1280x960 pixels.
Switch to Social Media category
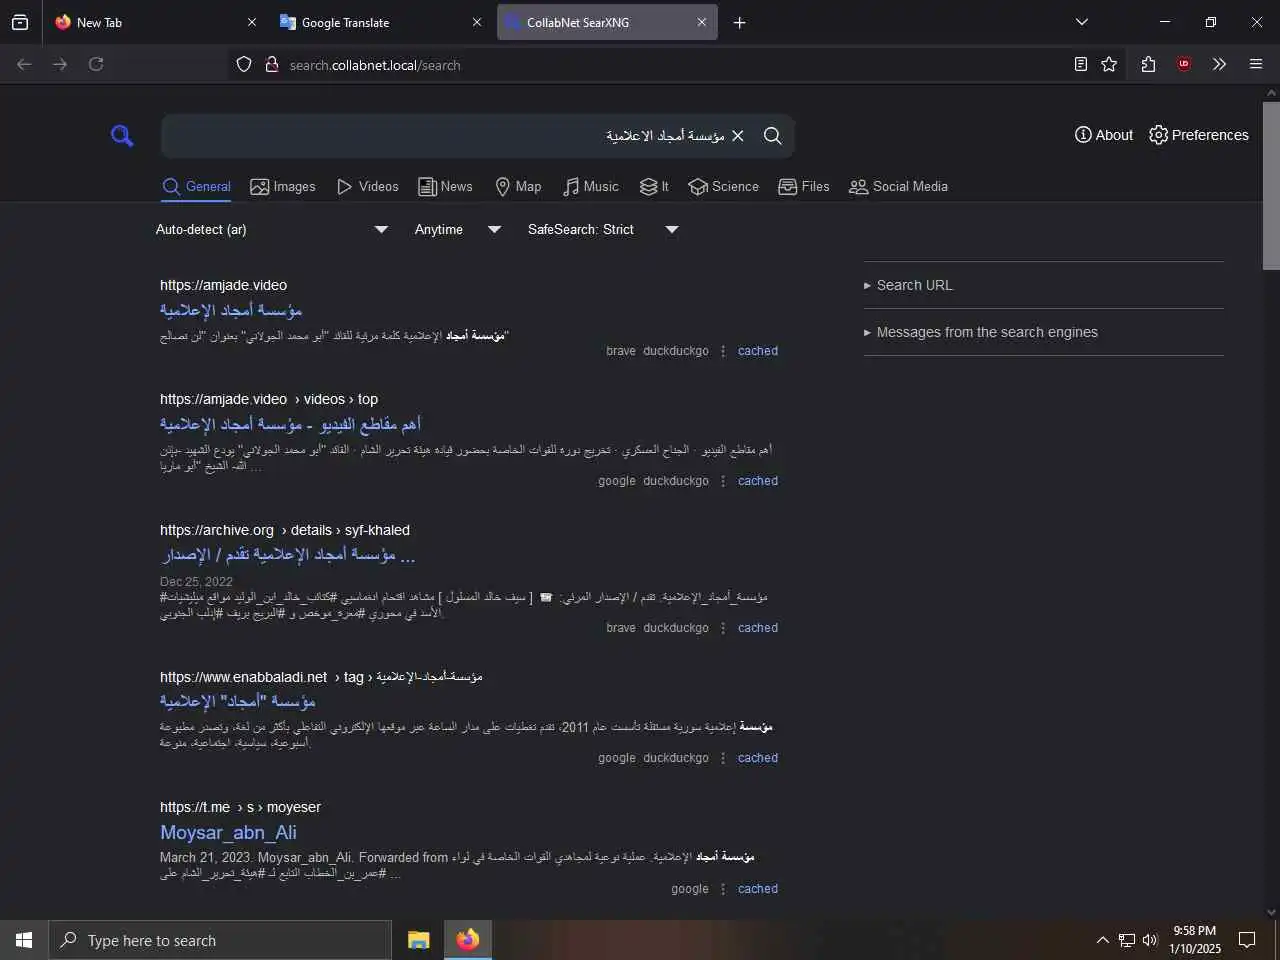(898, 187)
